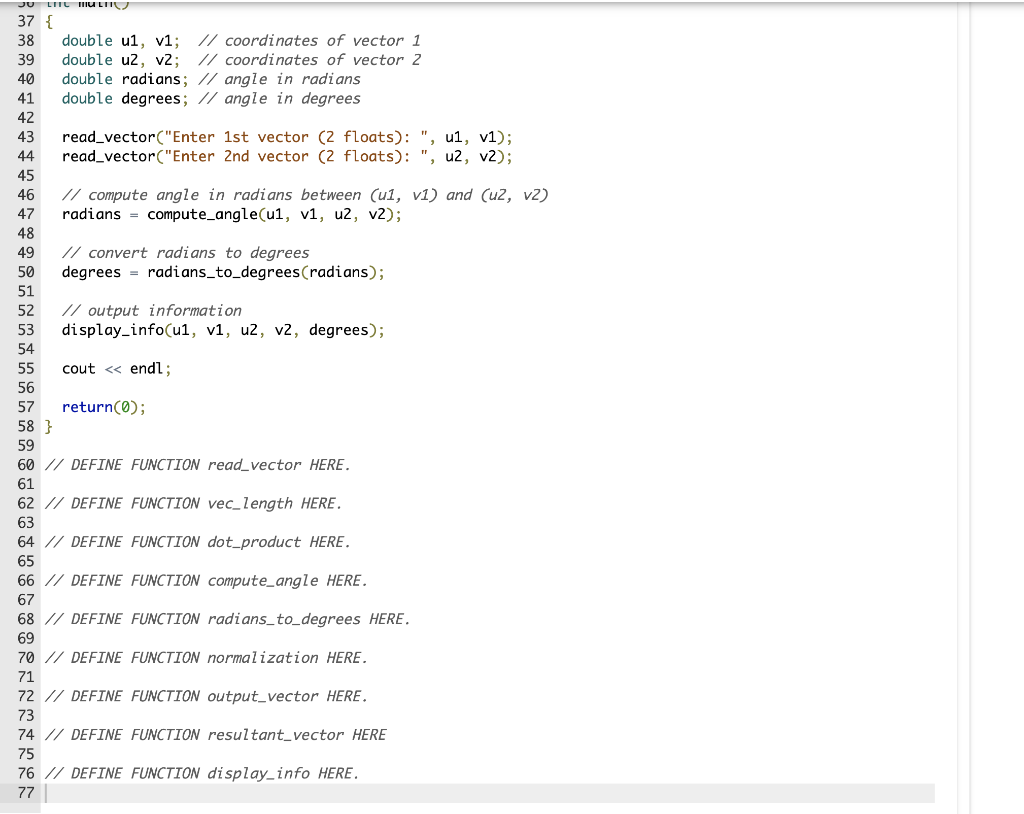Click line number 37 in the gutter

(26, 21)
